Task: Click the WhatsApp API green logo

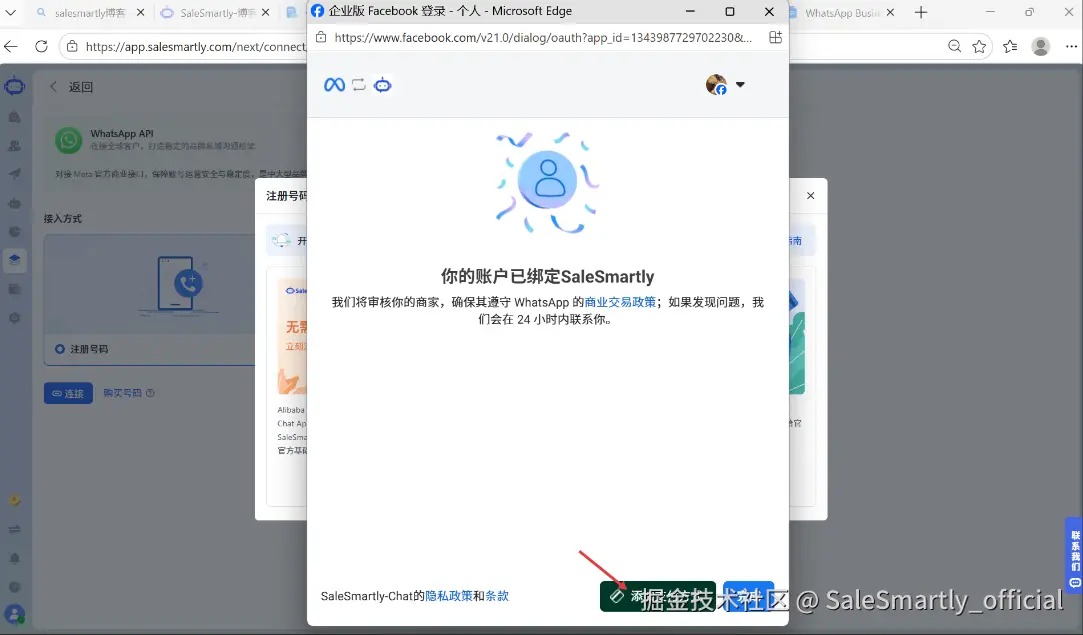Action: tap(68, 140)
